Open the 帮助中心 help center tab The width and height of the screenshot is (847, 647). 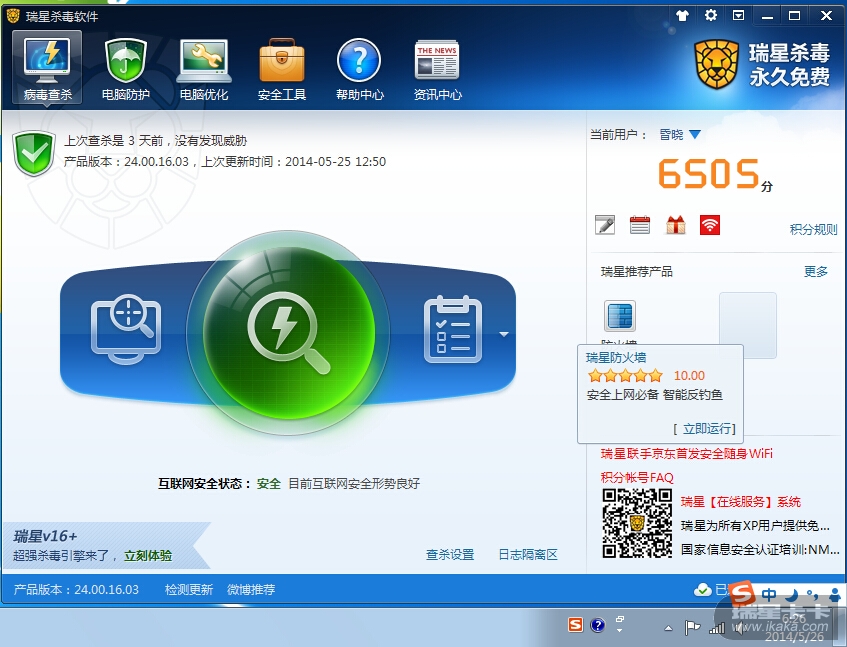click(359, 69)
